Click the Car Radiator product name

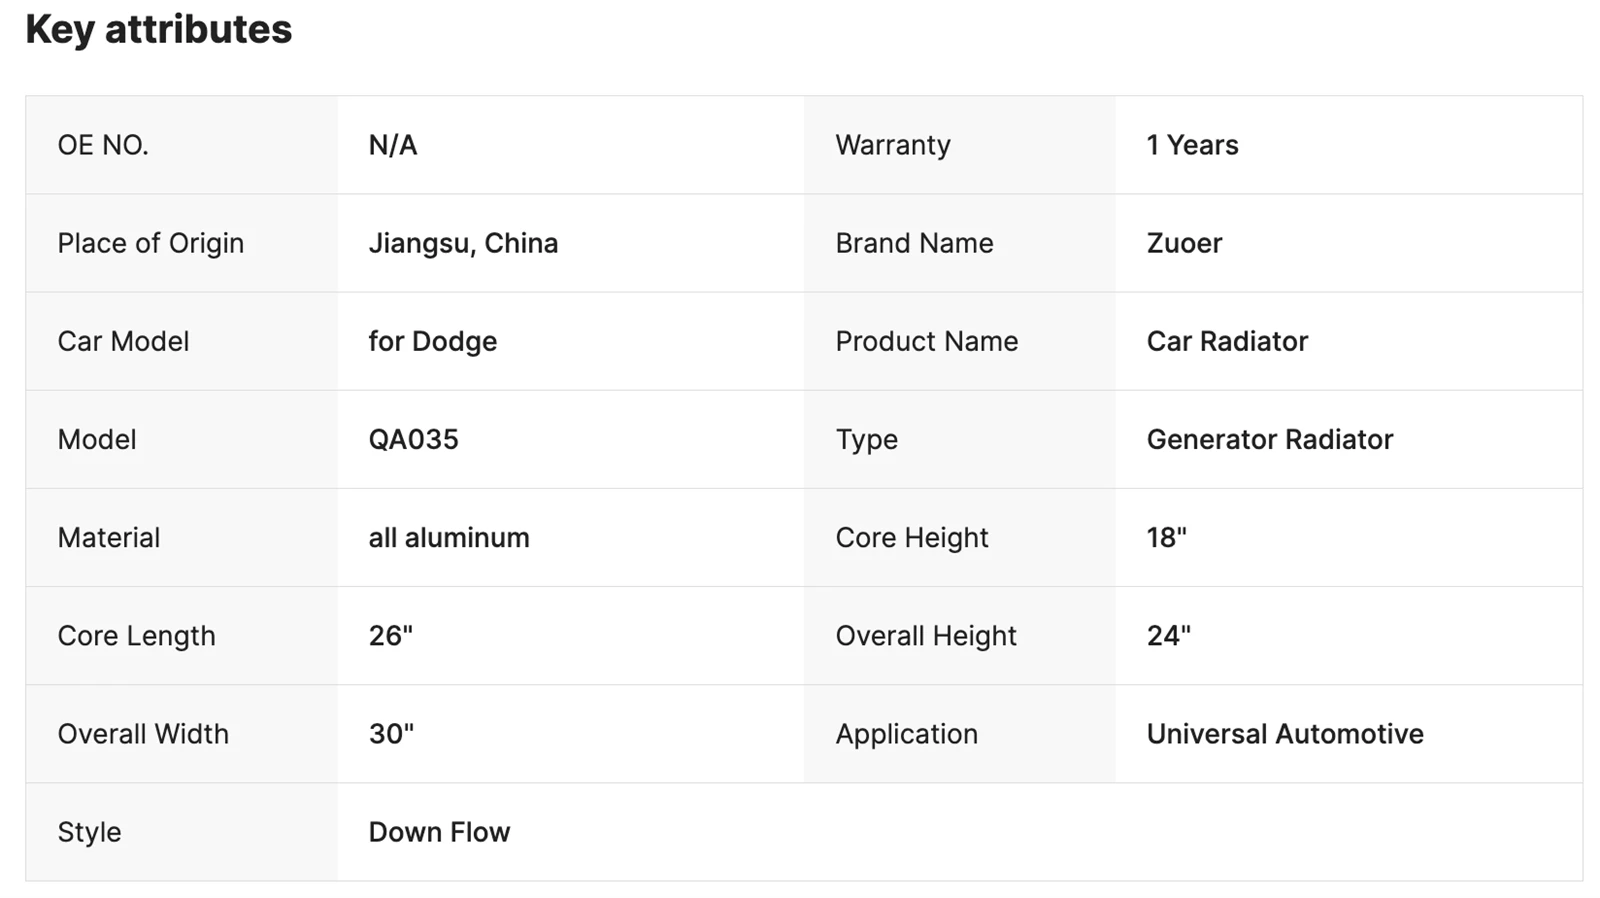1227,341
